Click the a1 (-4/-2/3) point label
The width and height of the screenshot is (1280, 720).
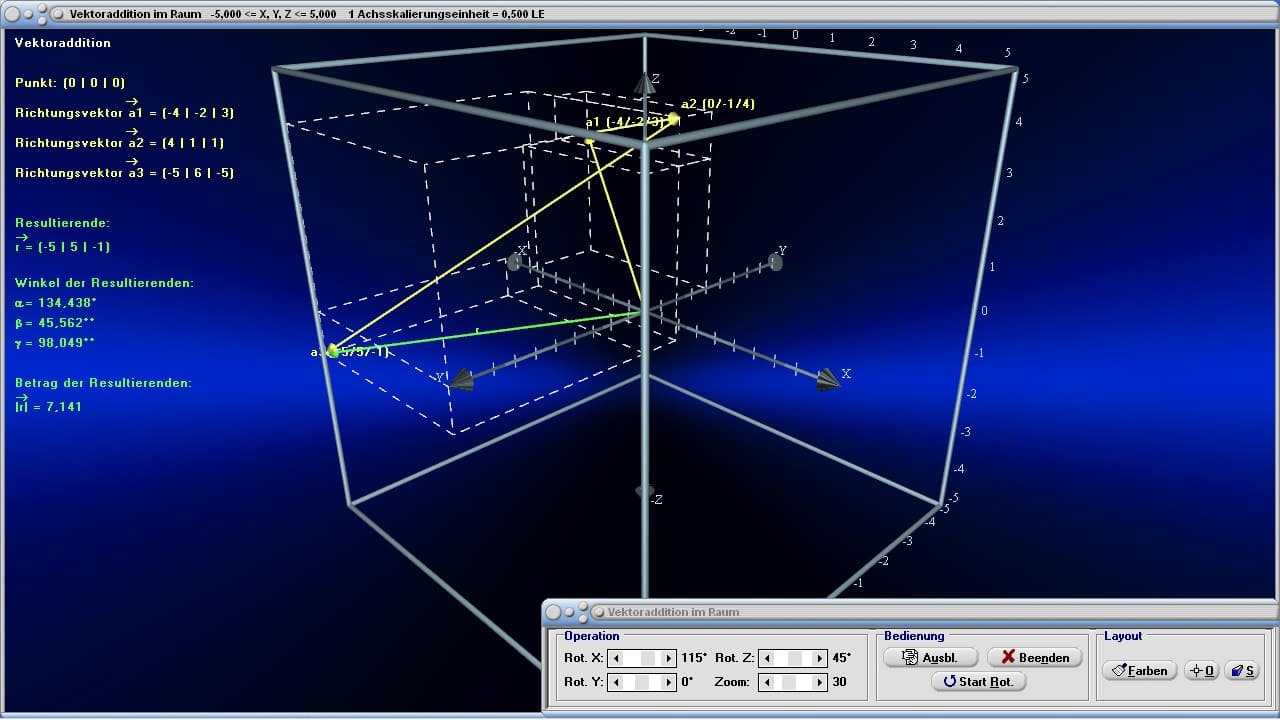624,122
